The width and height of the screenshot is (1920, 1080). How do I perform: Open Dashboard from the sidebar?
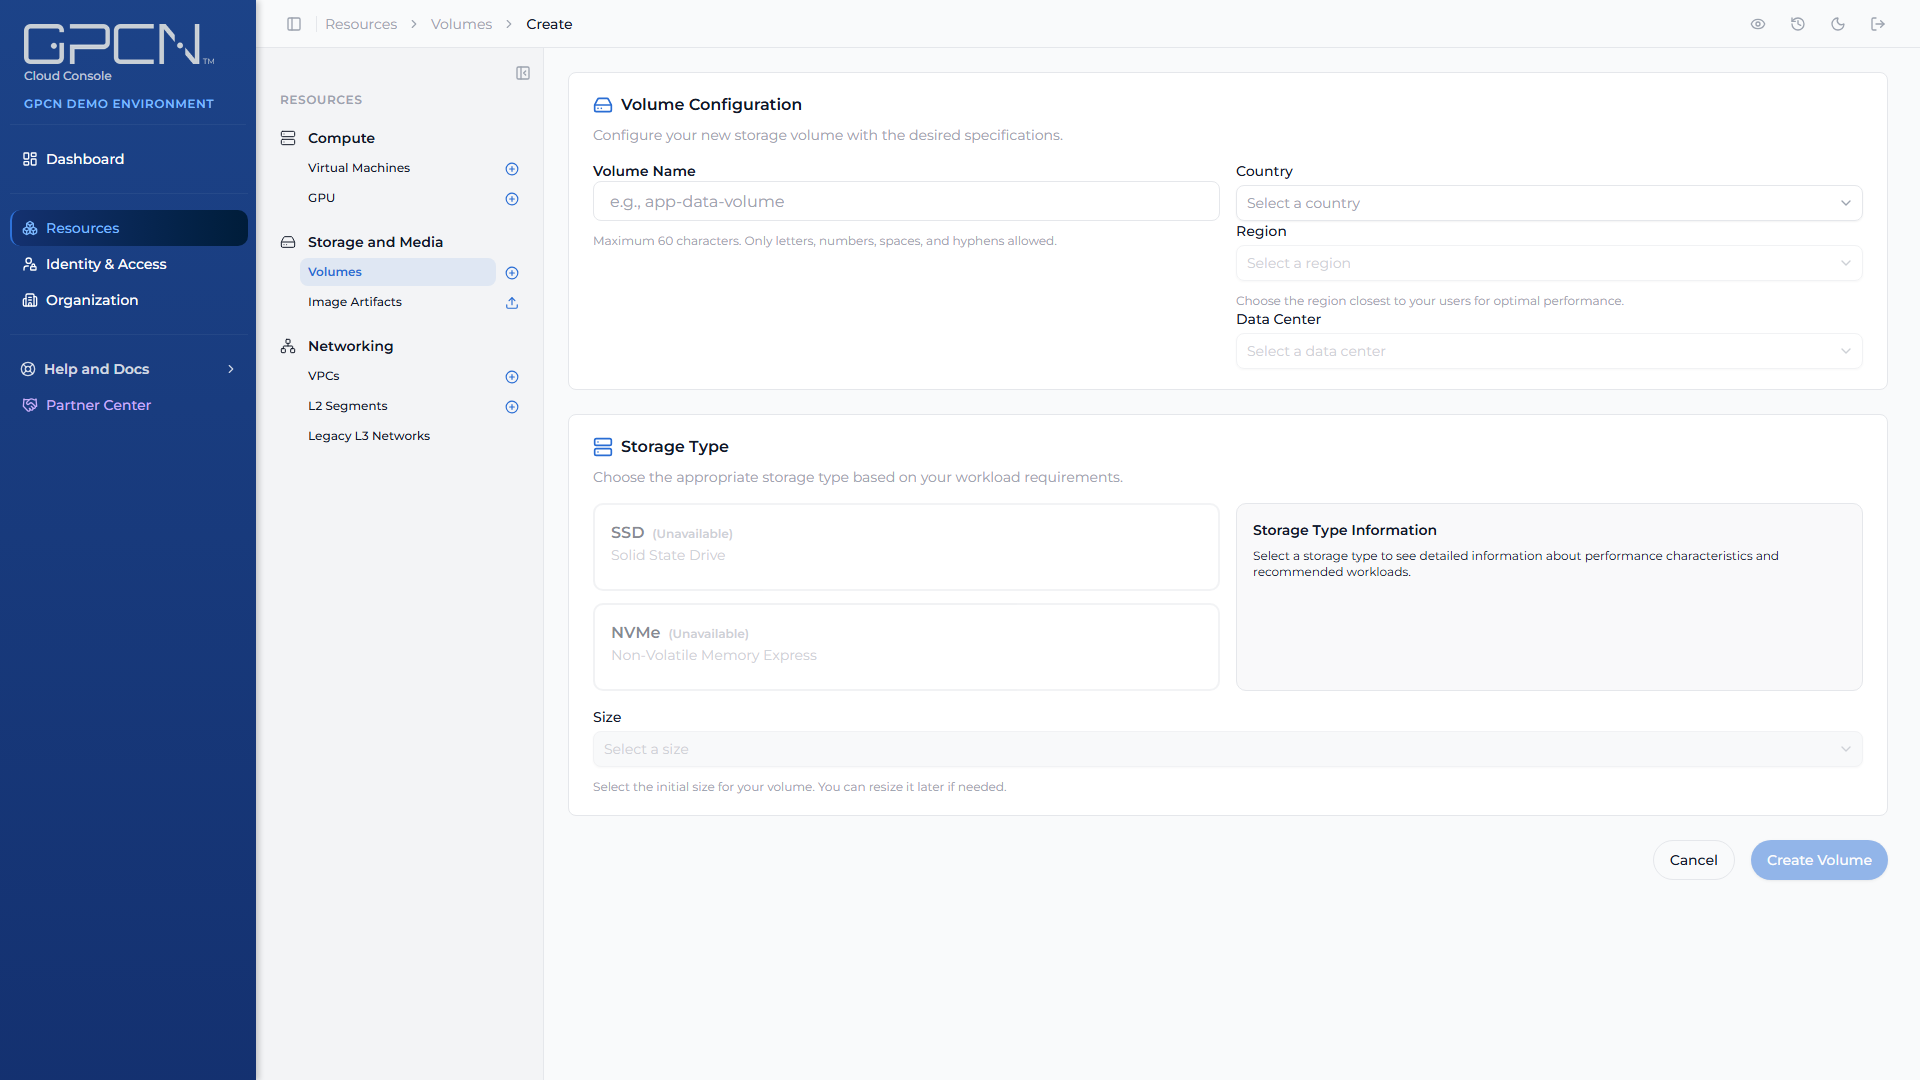pyautogui.click(x=128, y=159)
